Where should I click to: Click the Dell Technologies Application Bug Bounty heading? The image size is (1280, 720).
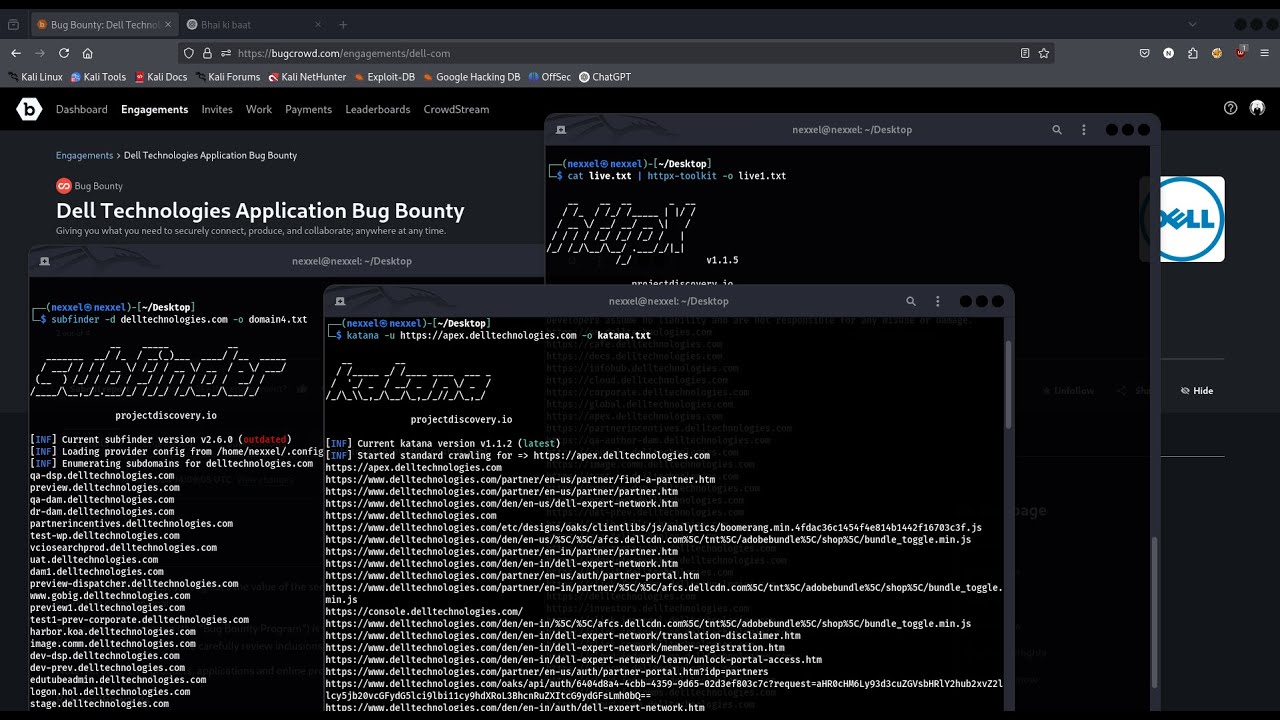[260, 211]
